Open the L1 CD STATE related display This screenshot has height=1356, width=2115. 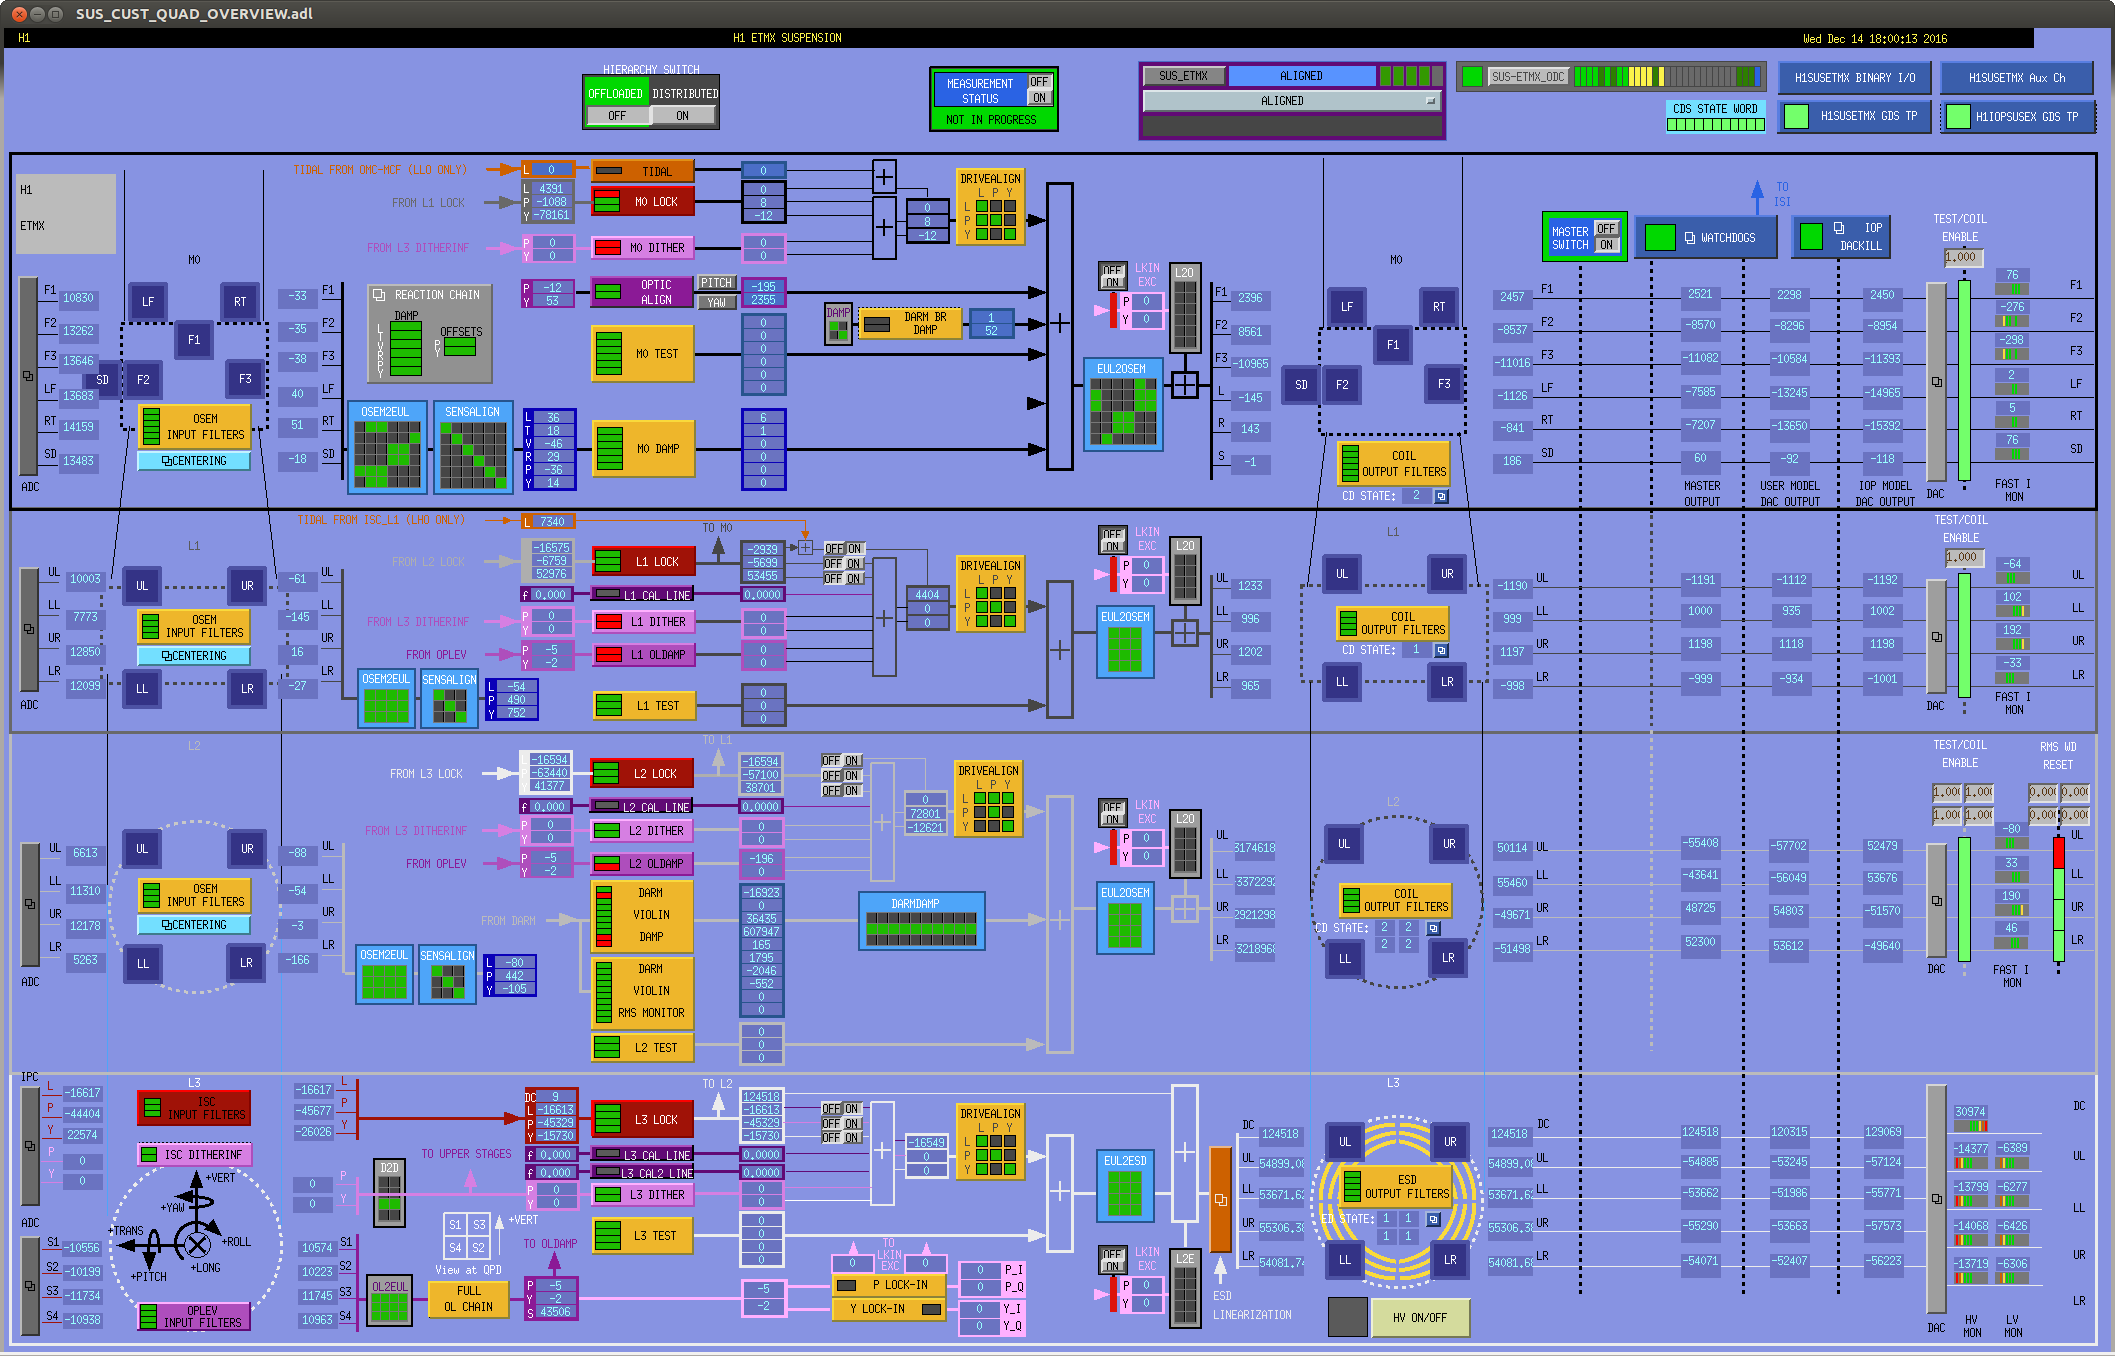click(x=1442, y=650)
